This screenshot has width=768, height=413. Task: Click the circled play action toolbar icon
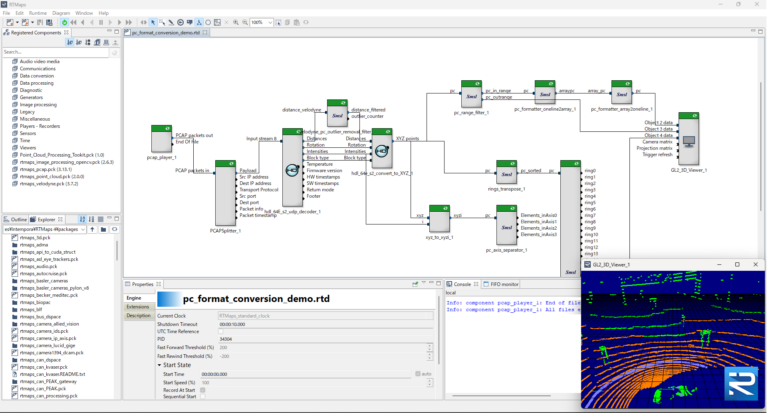[180, 23]
